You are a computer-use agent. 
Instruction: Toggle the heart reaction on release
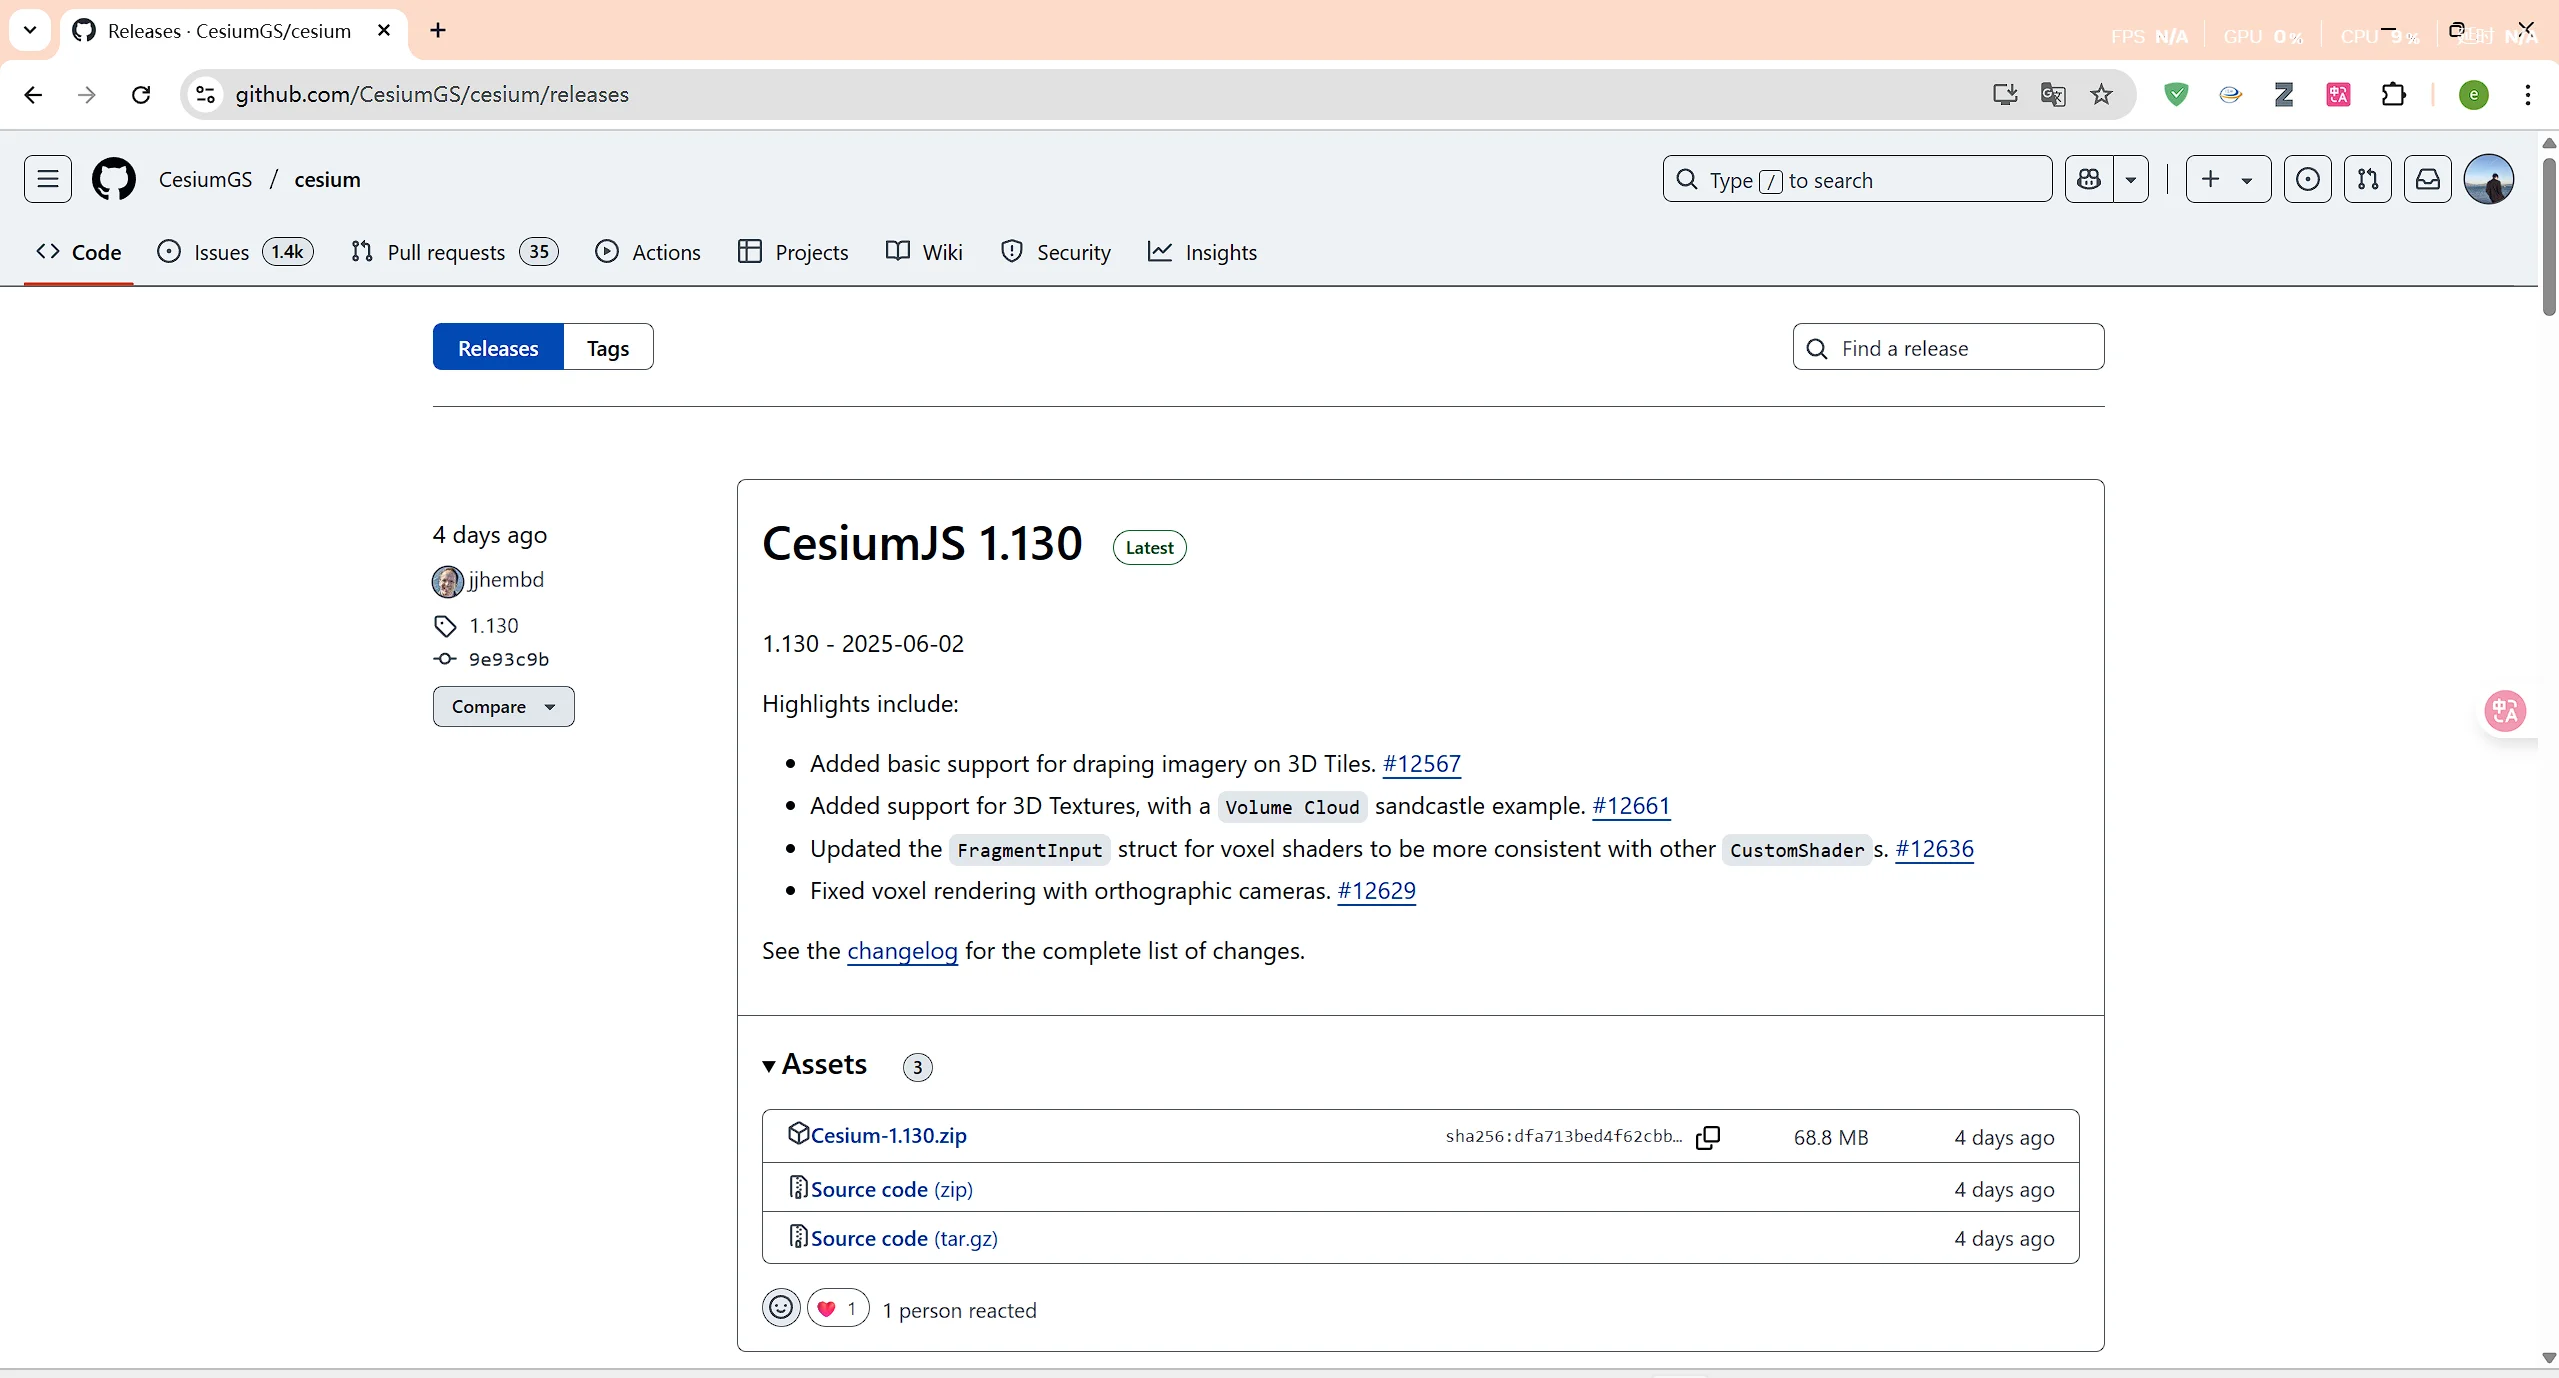(838, 1308)
